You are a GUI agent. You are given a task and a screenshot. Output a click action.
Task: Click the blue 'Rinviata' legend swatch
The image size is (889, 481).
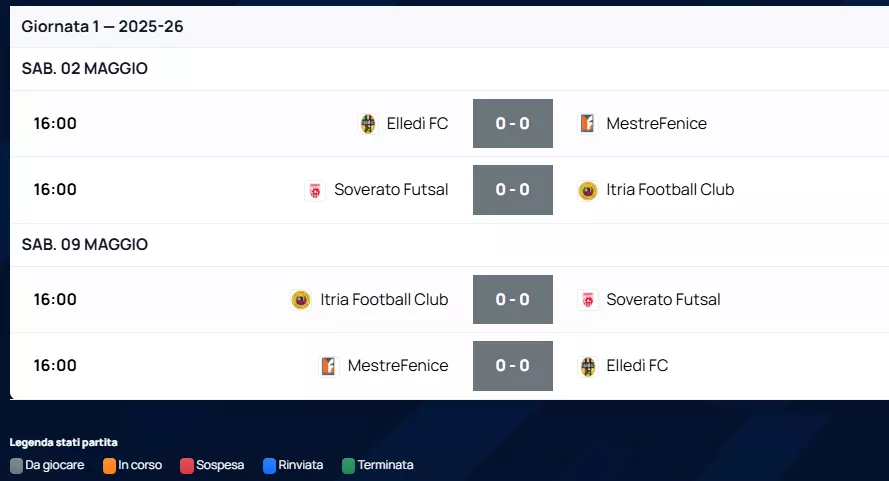[x=269, y=465]
